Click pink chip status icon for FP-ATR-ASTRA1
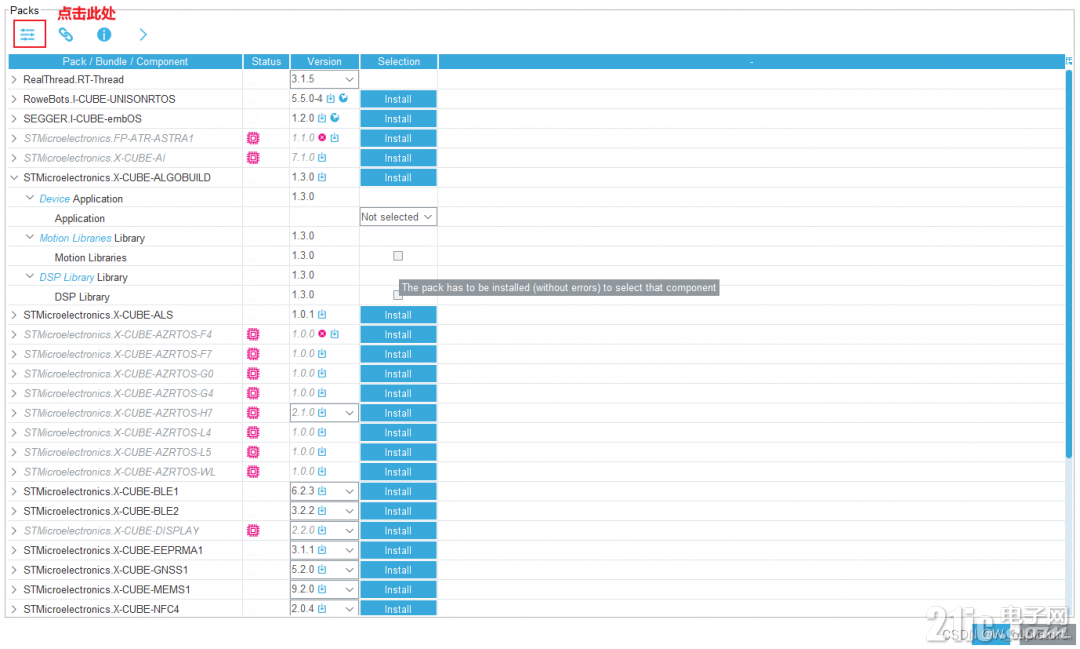 tap(253, 138)
